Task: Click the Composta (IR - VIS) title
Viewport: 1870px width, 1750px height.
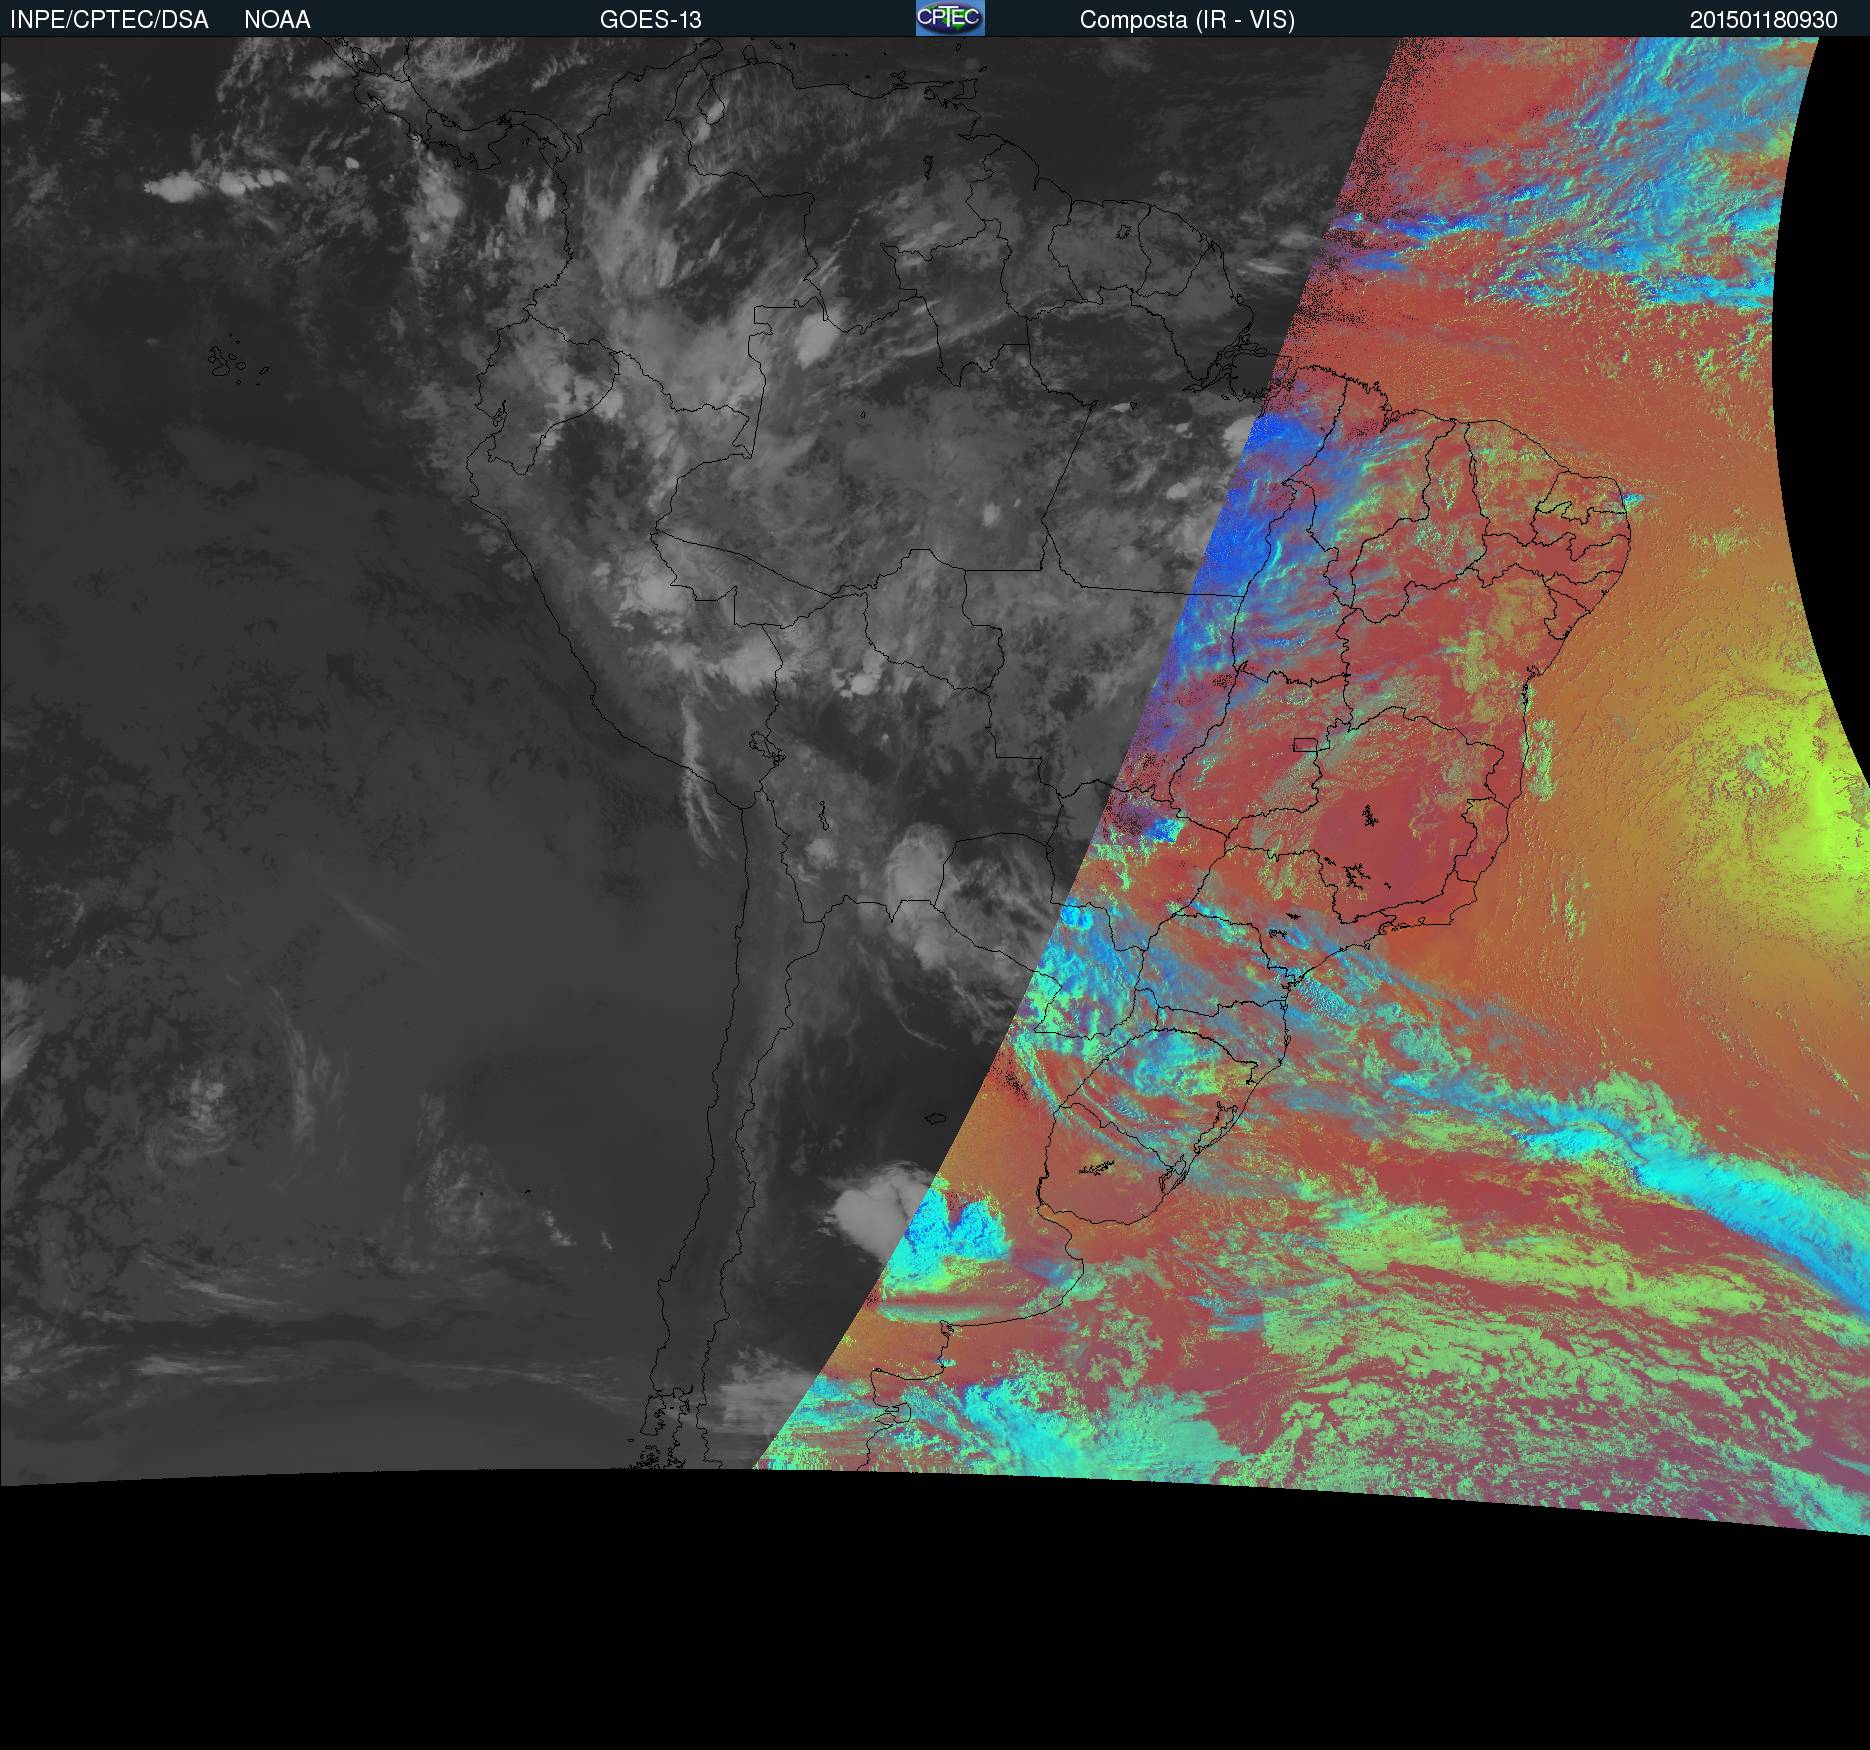Action: click(x=1187, y=20)
